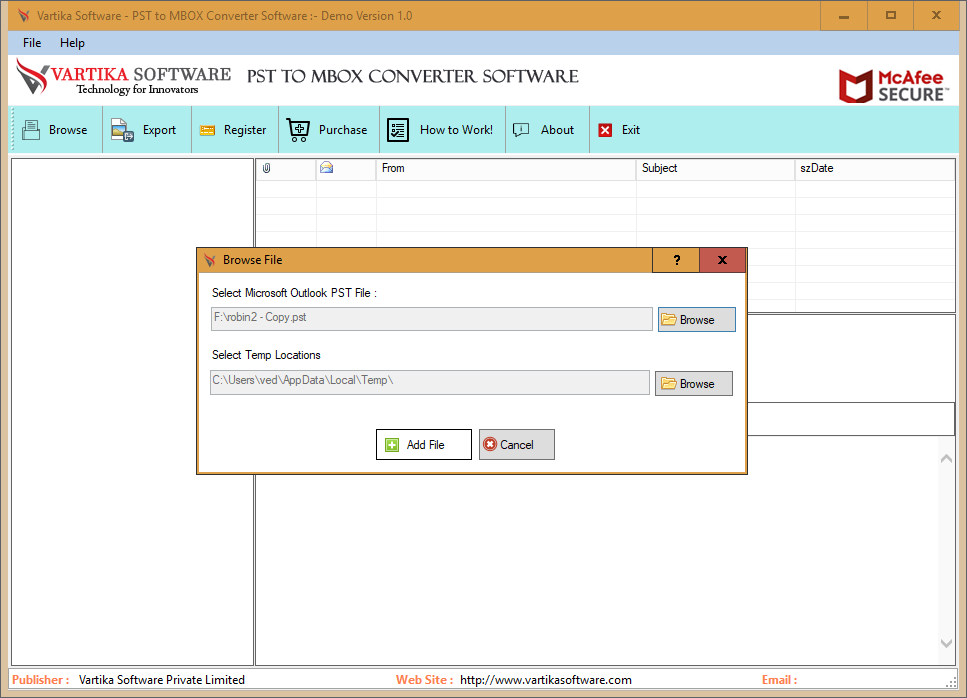
Task: Click the PST file path field
Action: point(432,319)
